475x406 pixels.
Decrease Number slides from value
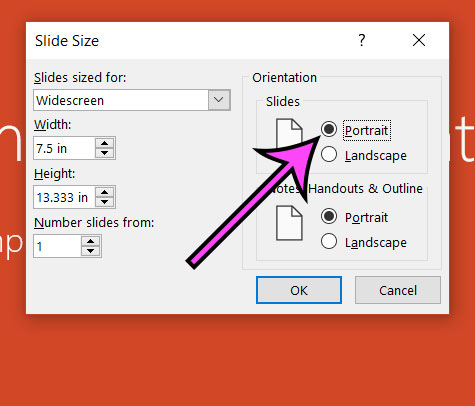pyautogui.click(x=91, y=251)
